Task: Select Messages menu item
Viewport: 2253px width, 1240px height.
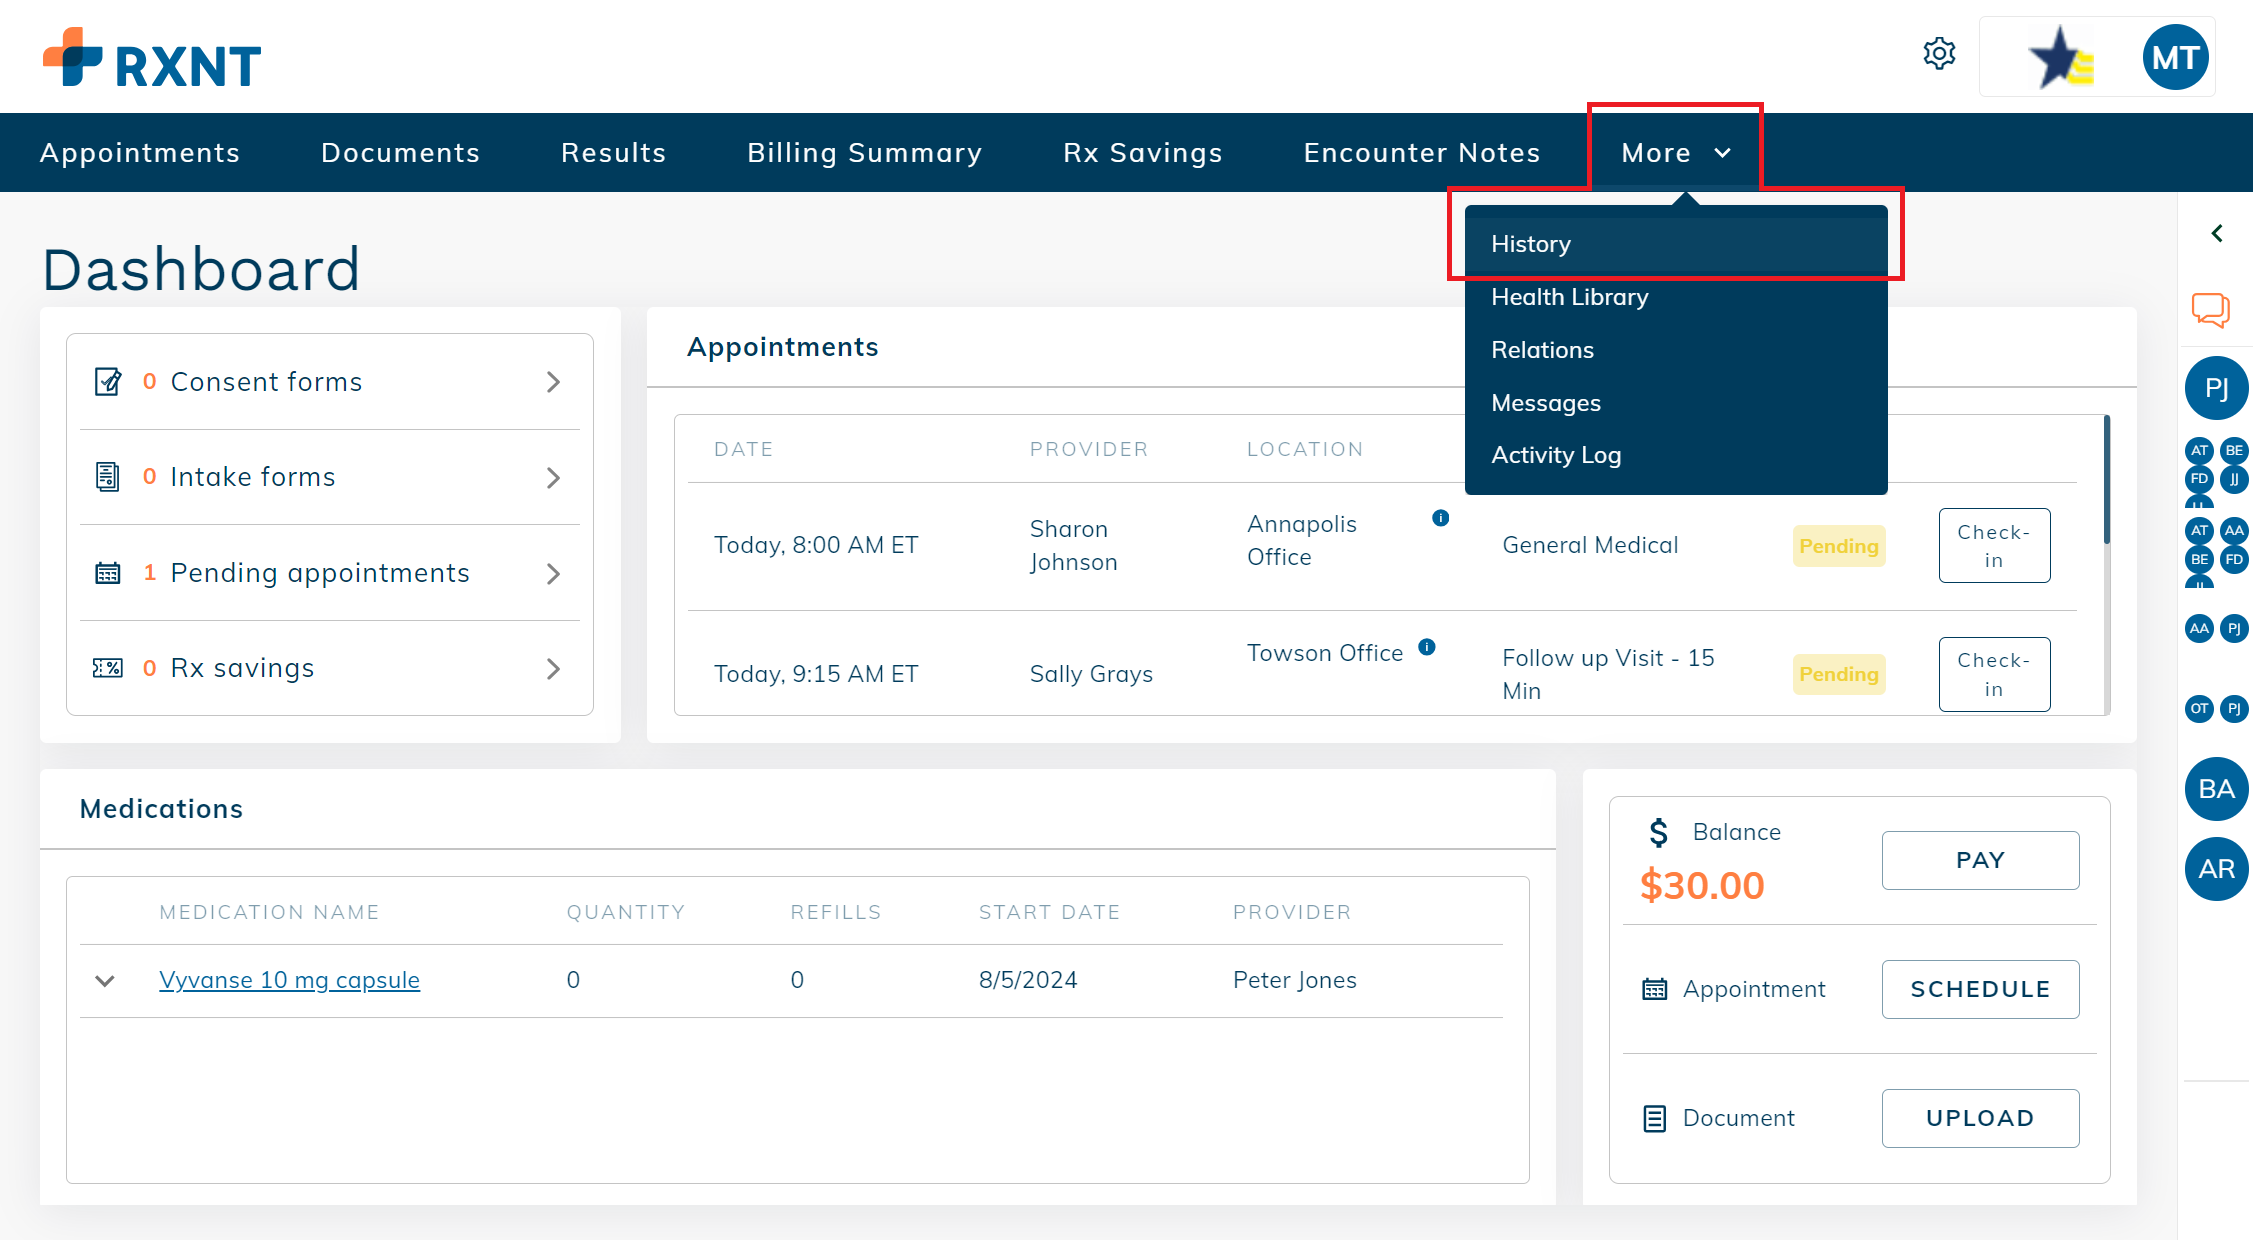Action: pyautogui.click(x=1676, y=403)
